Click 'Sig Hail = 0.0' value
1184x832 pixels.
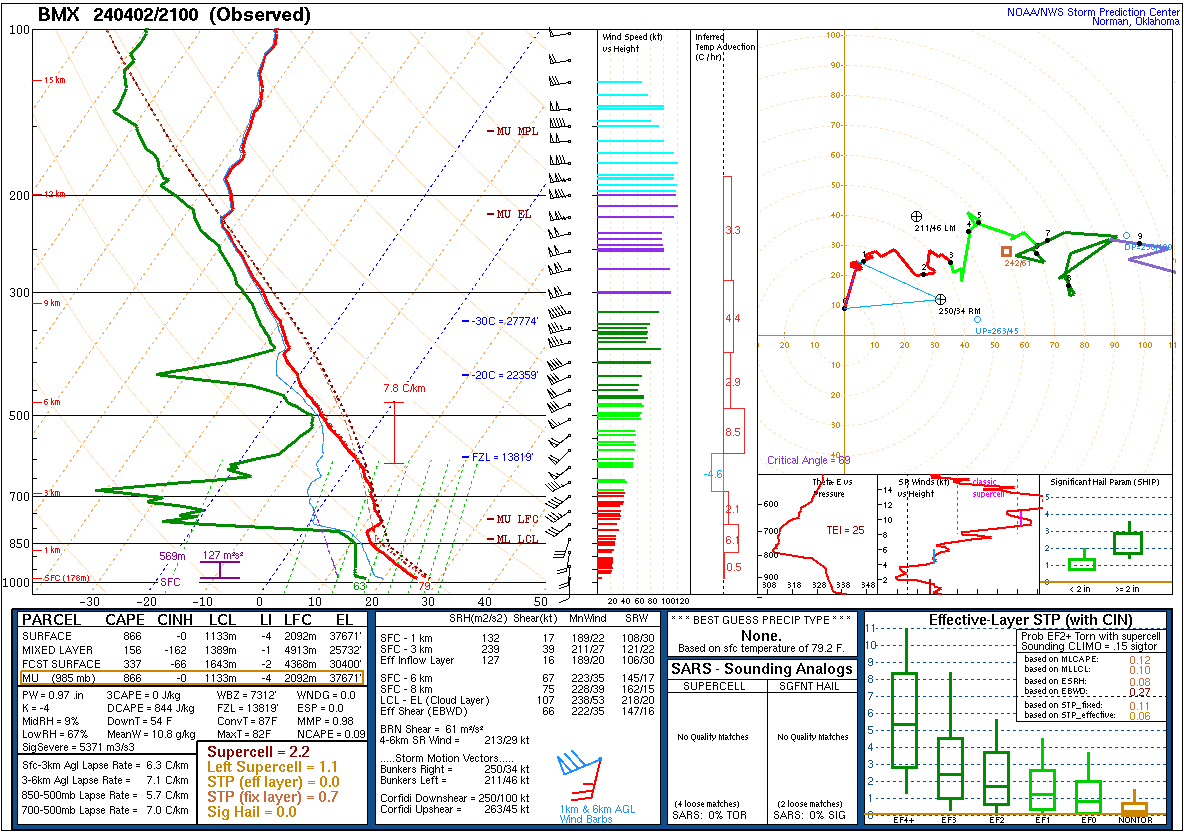tap(252, 812)
